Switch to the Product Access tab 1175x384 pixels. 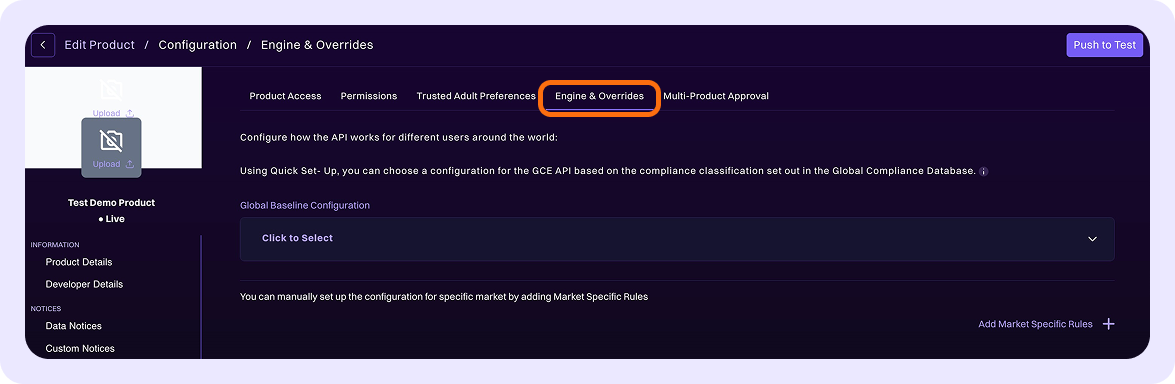tap(285, 96)
